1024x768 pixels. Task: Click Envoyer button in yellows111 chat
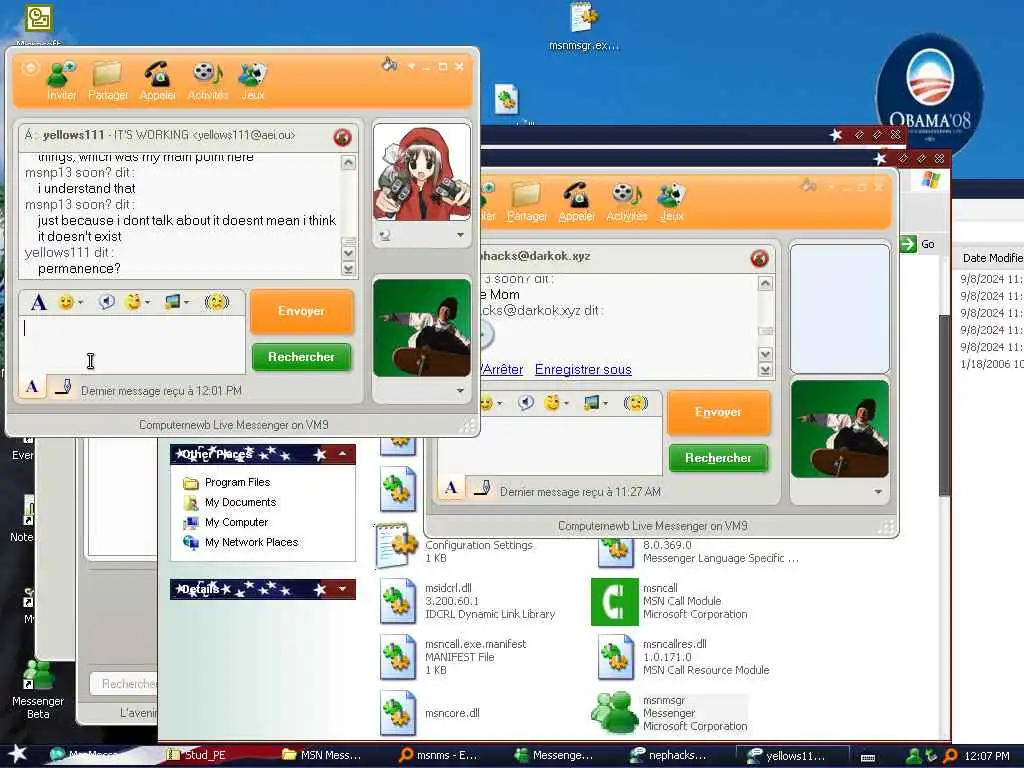point(301,311)
